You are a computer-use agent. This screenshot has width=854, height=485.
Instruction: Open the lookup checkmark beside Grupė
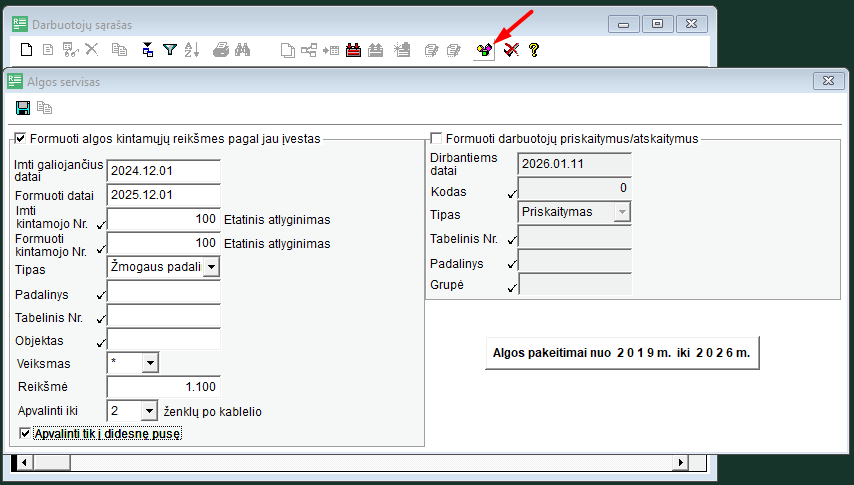[x=512, y=288]
